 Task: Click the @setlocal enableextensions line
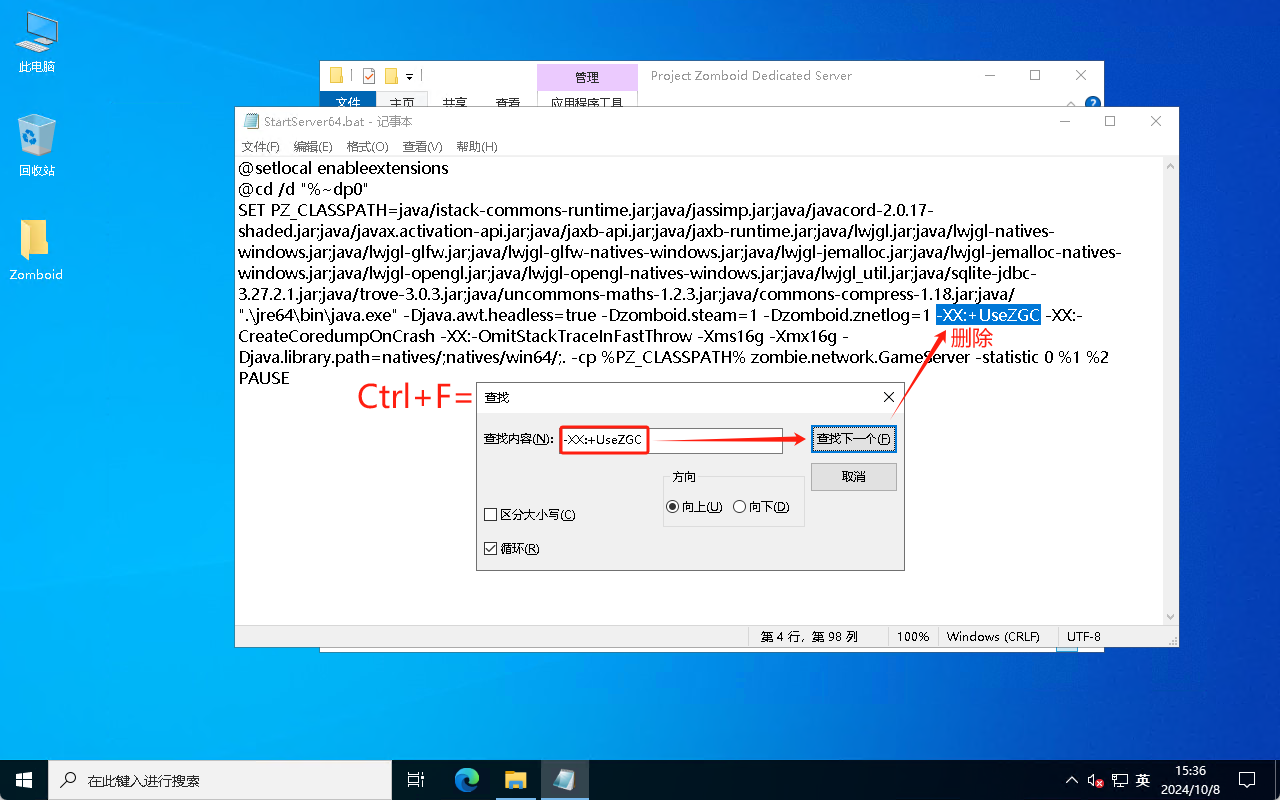(343, 169)
